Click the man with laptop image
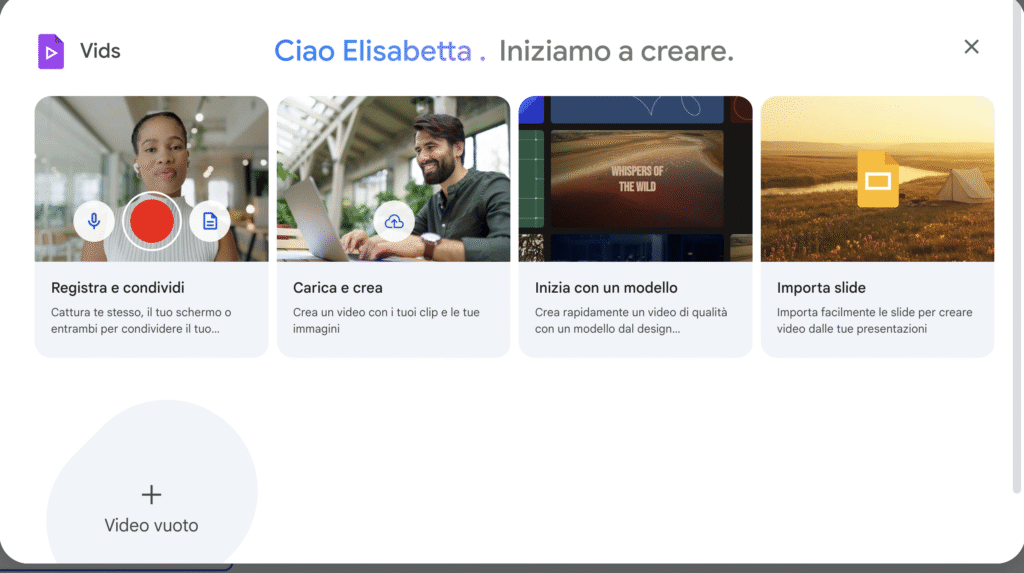This screenshot has height=573, width=1024. [x=393, y=179]
